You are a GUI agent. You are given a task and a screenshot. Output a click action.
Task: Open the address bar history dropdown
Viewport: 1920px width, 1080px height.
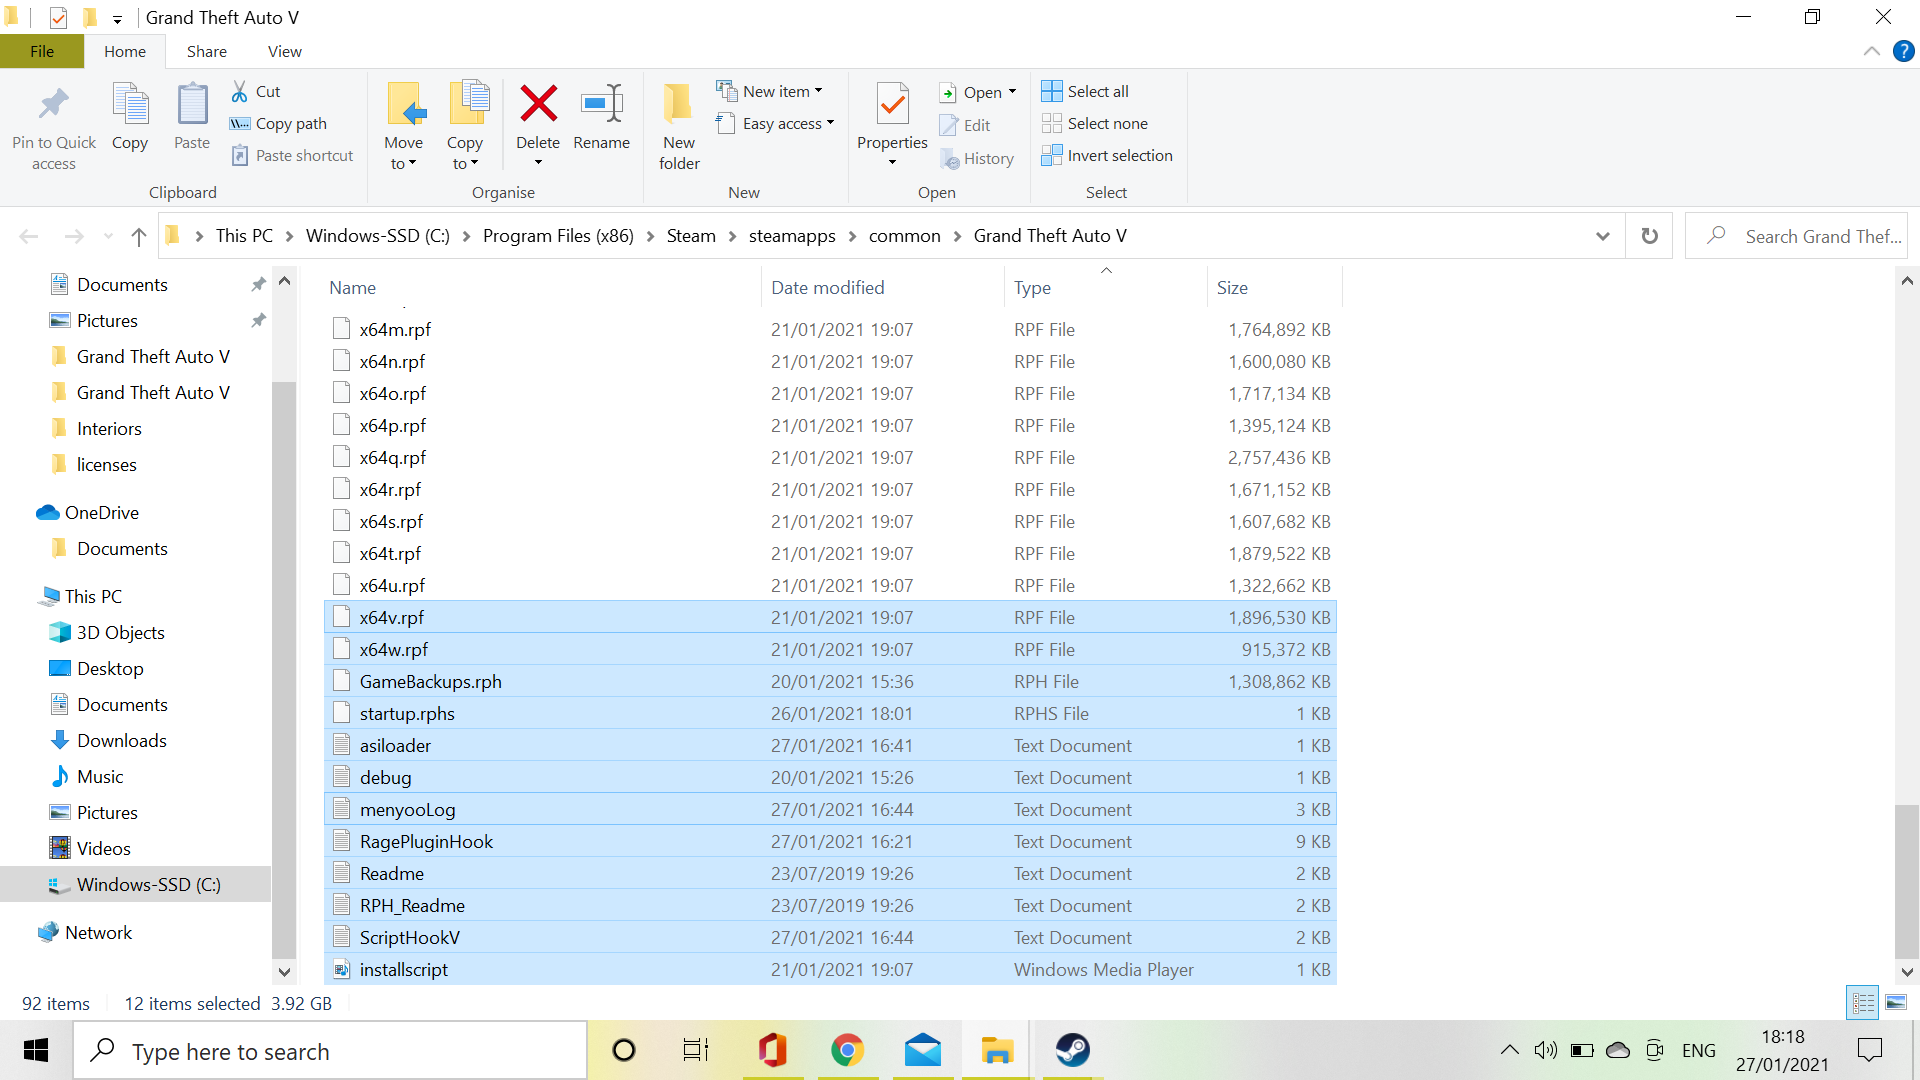(1603, 236)
